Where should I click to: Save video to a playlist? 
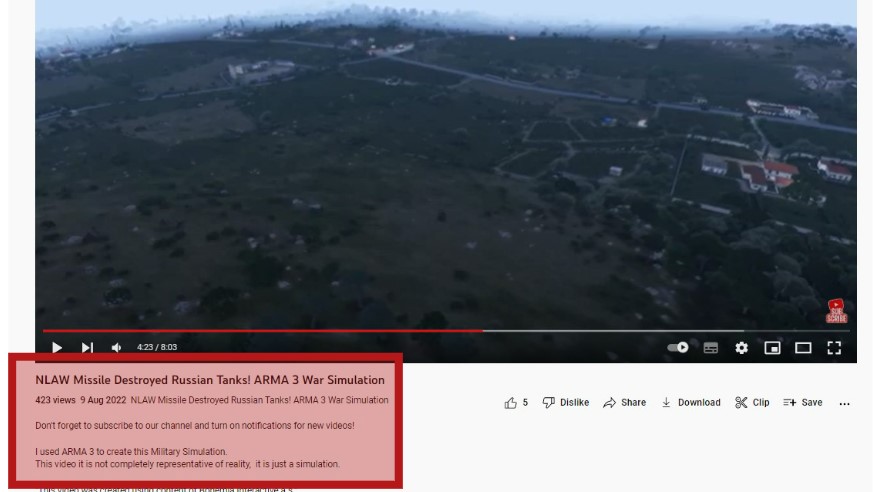pos(803,403)
